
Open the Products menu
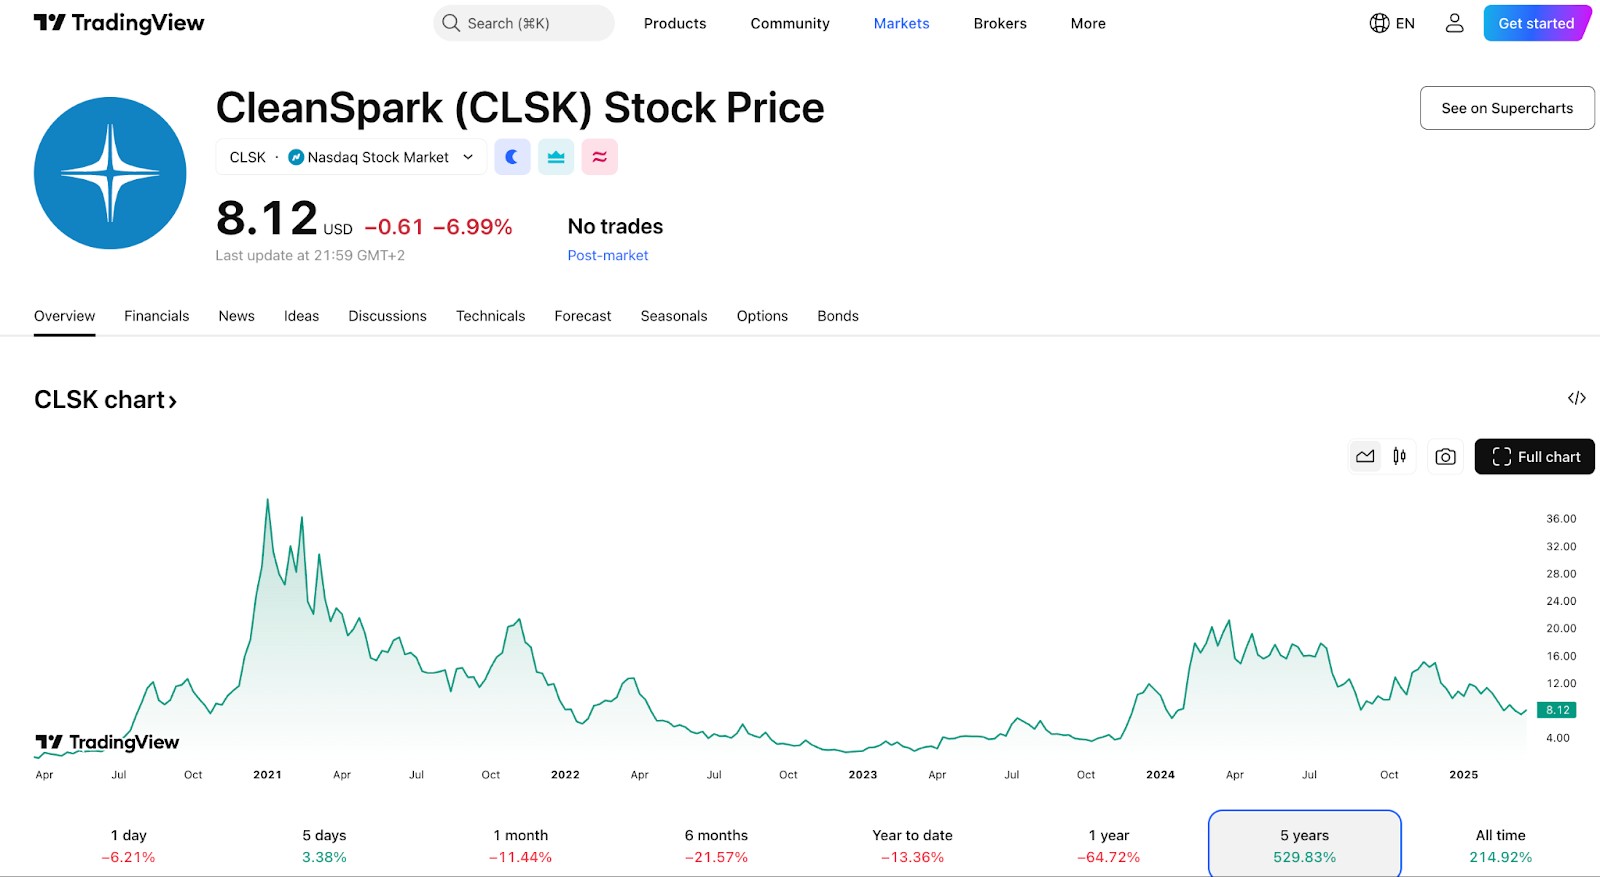[x=675, y=23]
